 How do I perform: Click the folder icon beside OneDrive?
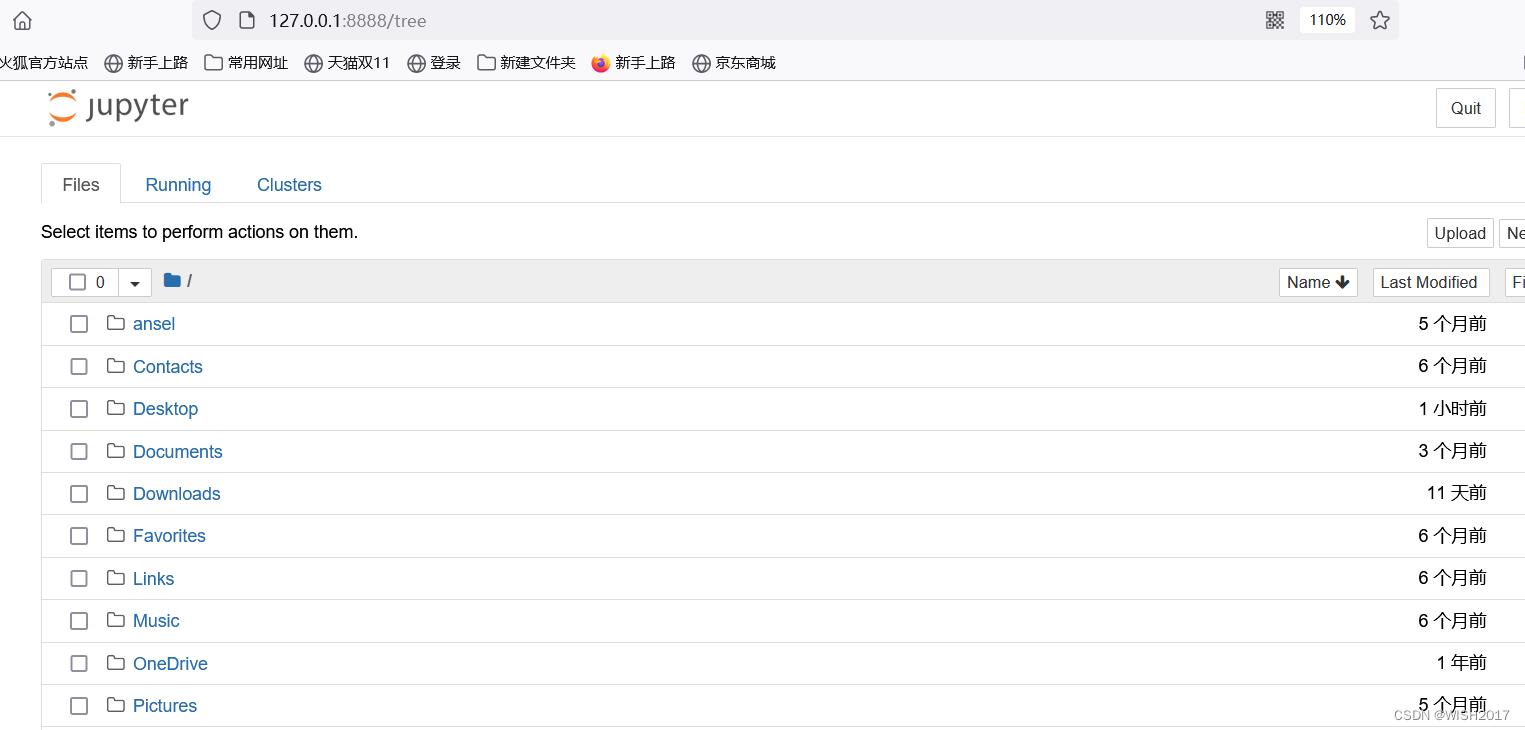tap(116, 663)
